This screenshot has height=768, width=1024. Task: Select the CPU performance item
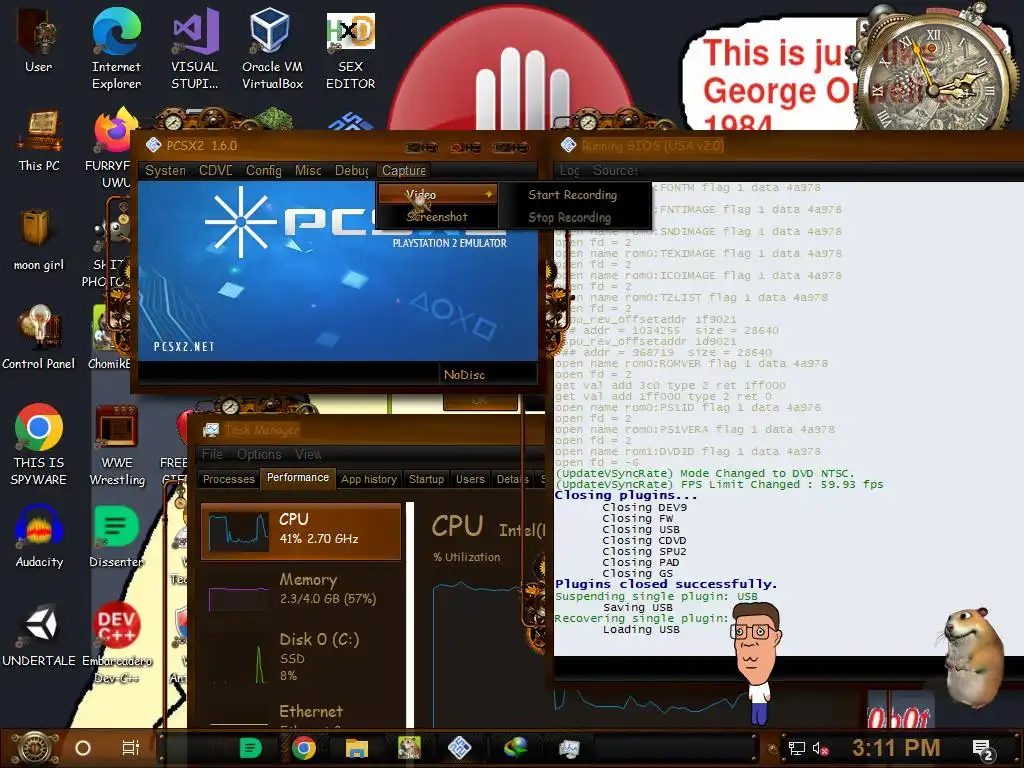pos(301,531)
